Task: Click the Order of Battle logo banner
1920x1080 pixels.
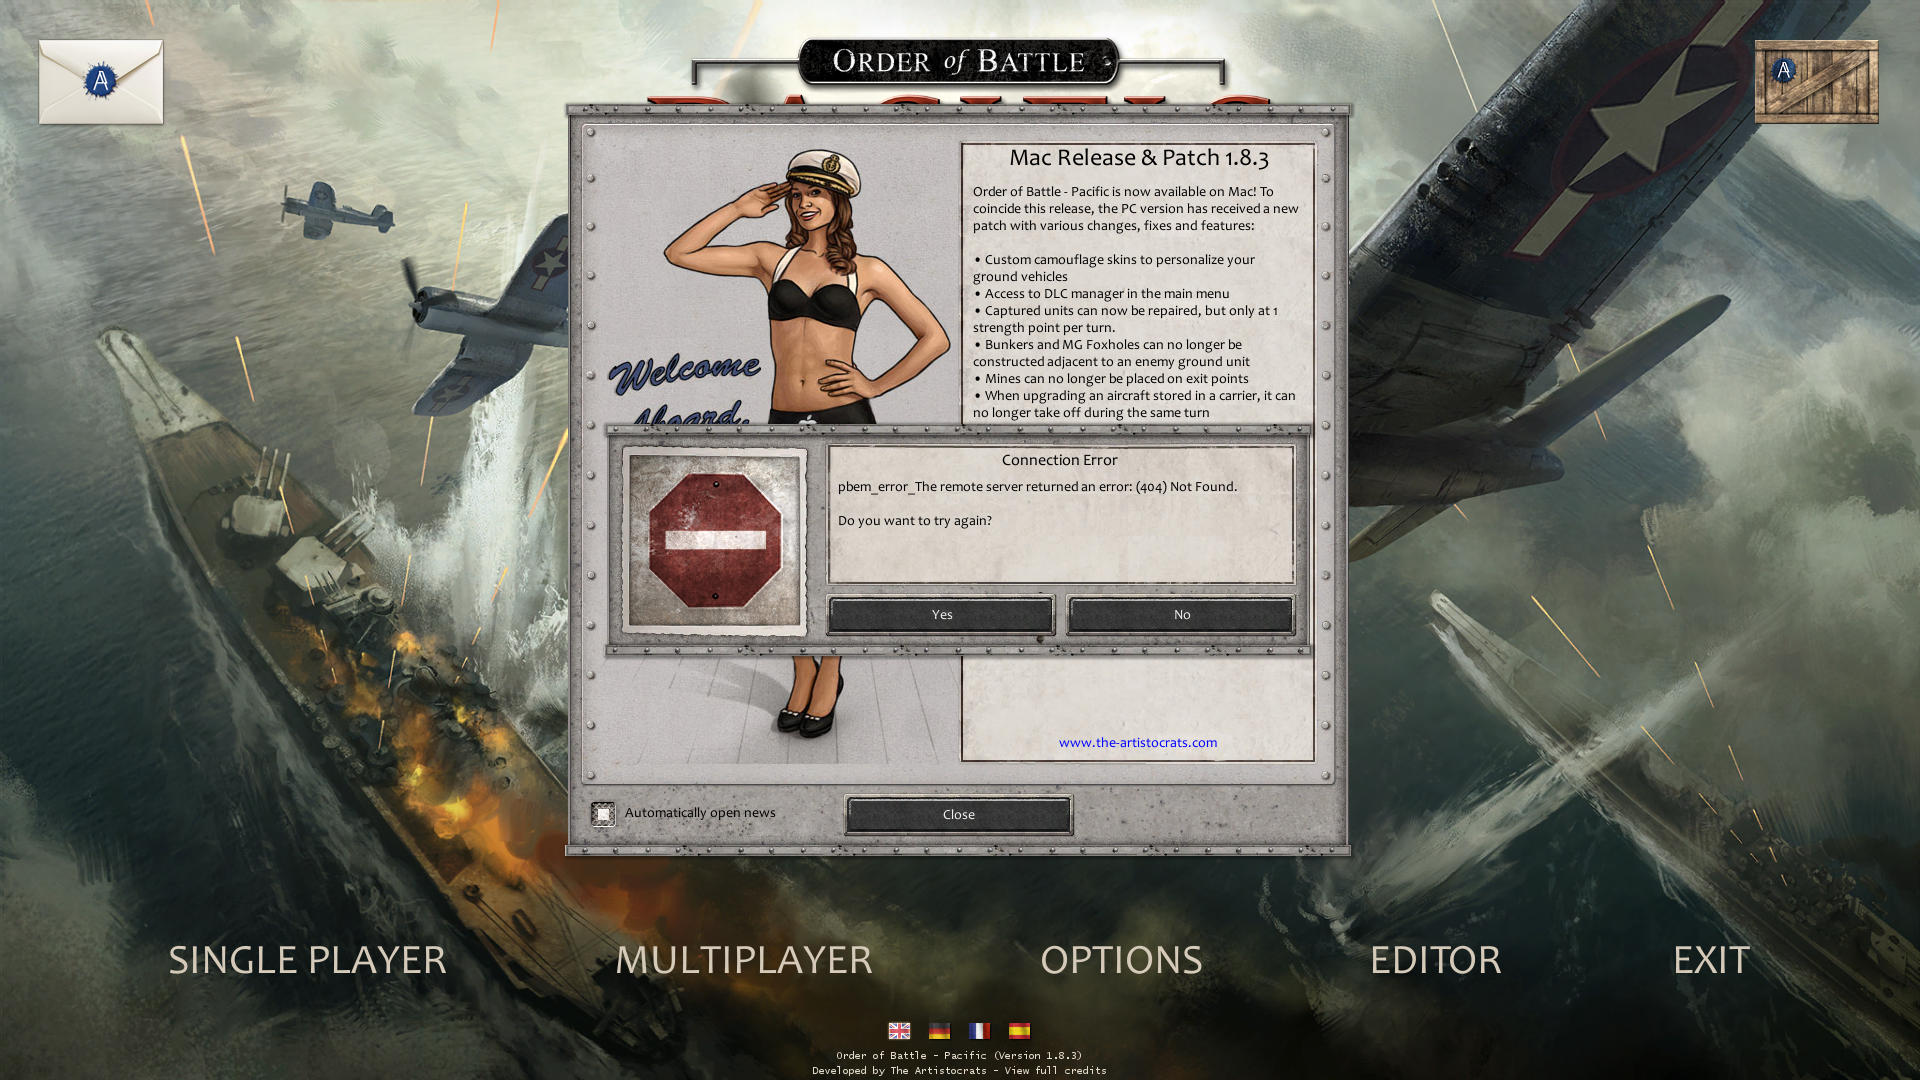Action: click(x=958, y=62)
